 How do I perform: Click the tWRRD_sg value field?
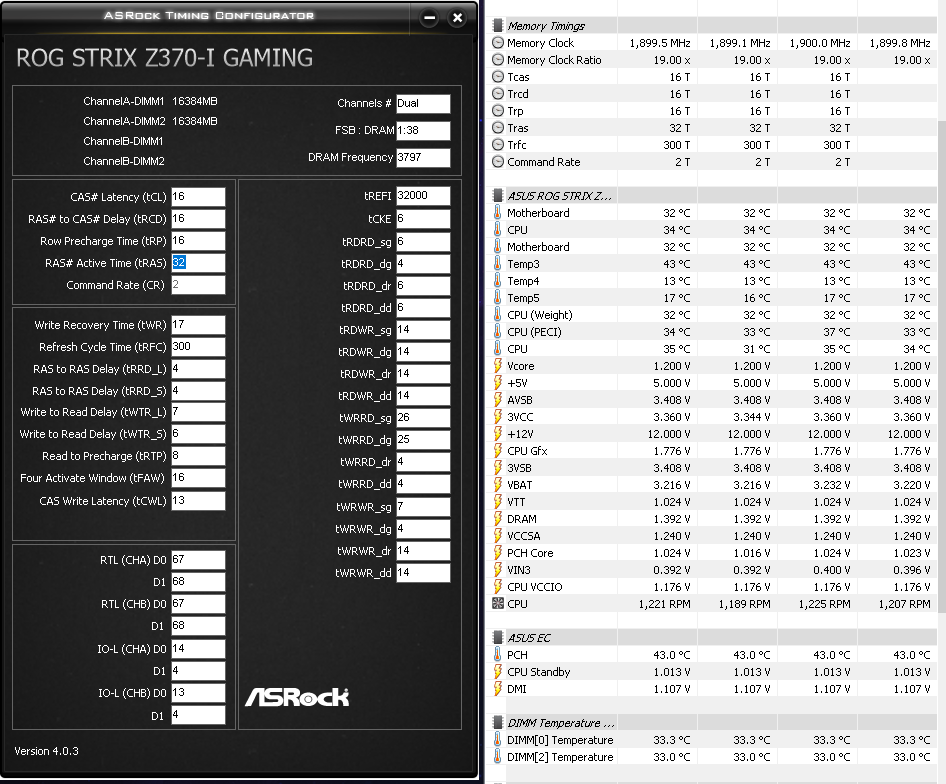pyautogui.click(x=423, y=418)
